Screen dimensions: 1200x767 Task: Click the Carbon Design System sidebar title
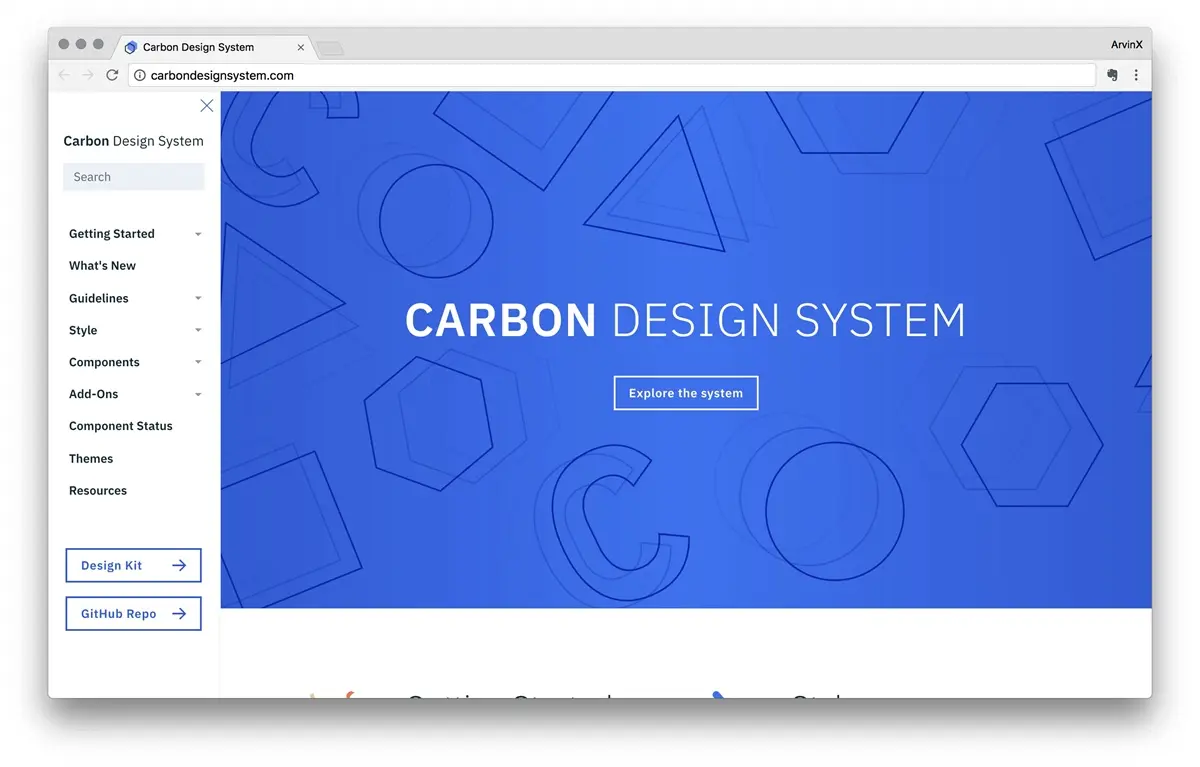(x=133, y=141)
